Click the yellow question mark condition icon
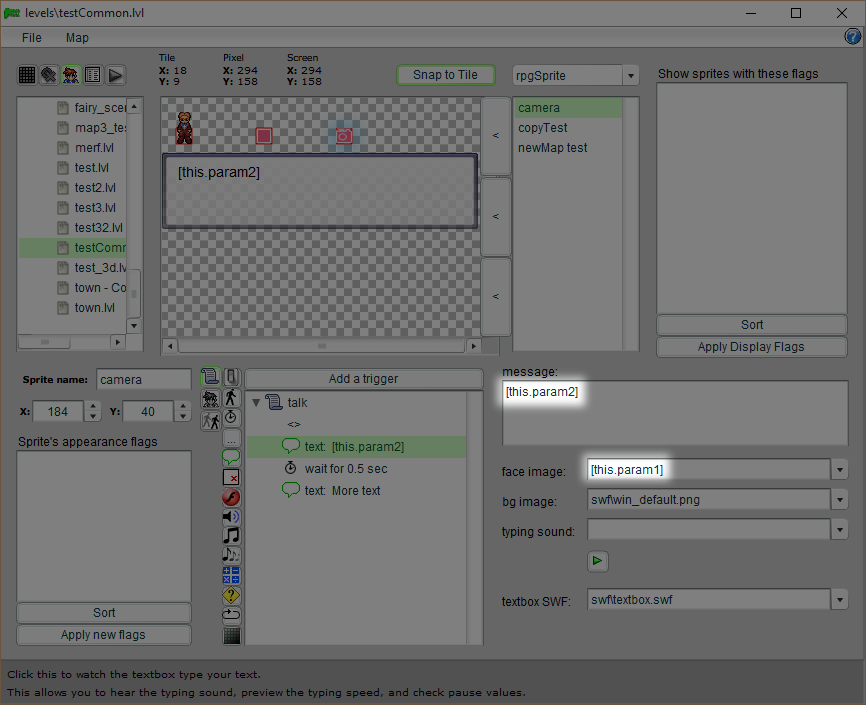Screen dimensions: 866x705 [232, 595]
